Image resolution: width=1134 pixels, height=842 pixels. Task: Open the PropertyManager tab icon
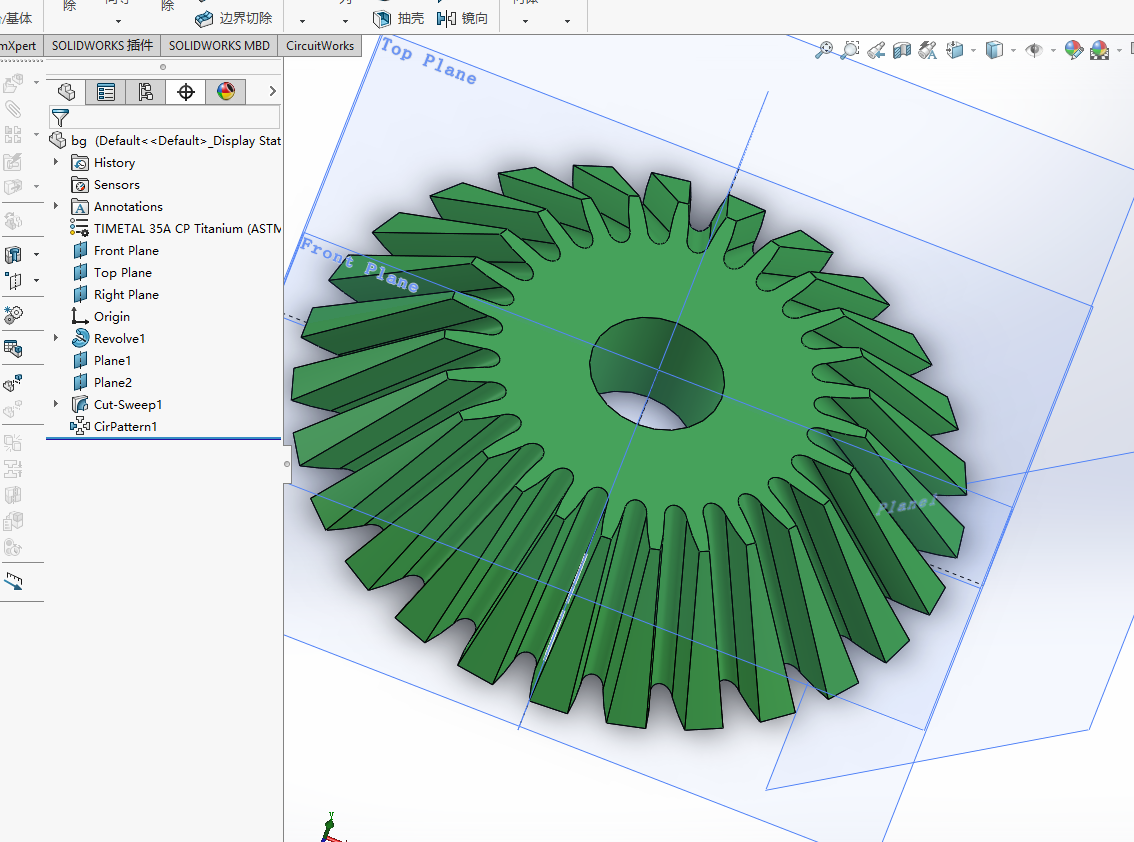pyautogui.click(x=105, y=92)
